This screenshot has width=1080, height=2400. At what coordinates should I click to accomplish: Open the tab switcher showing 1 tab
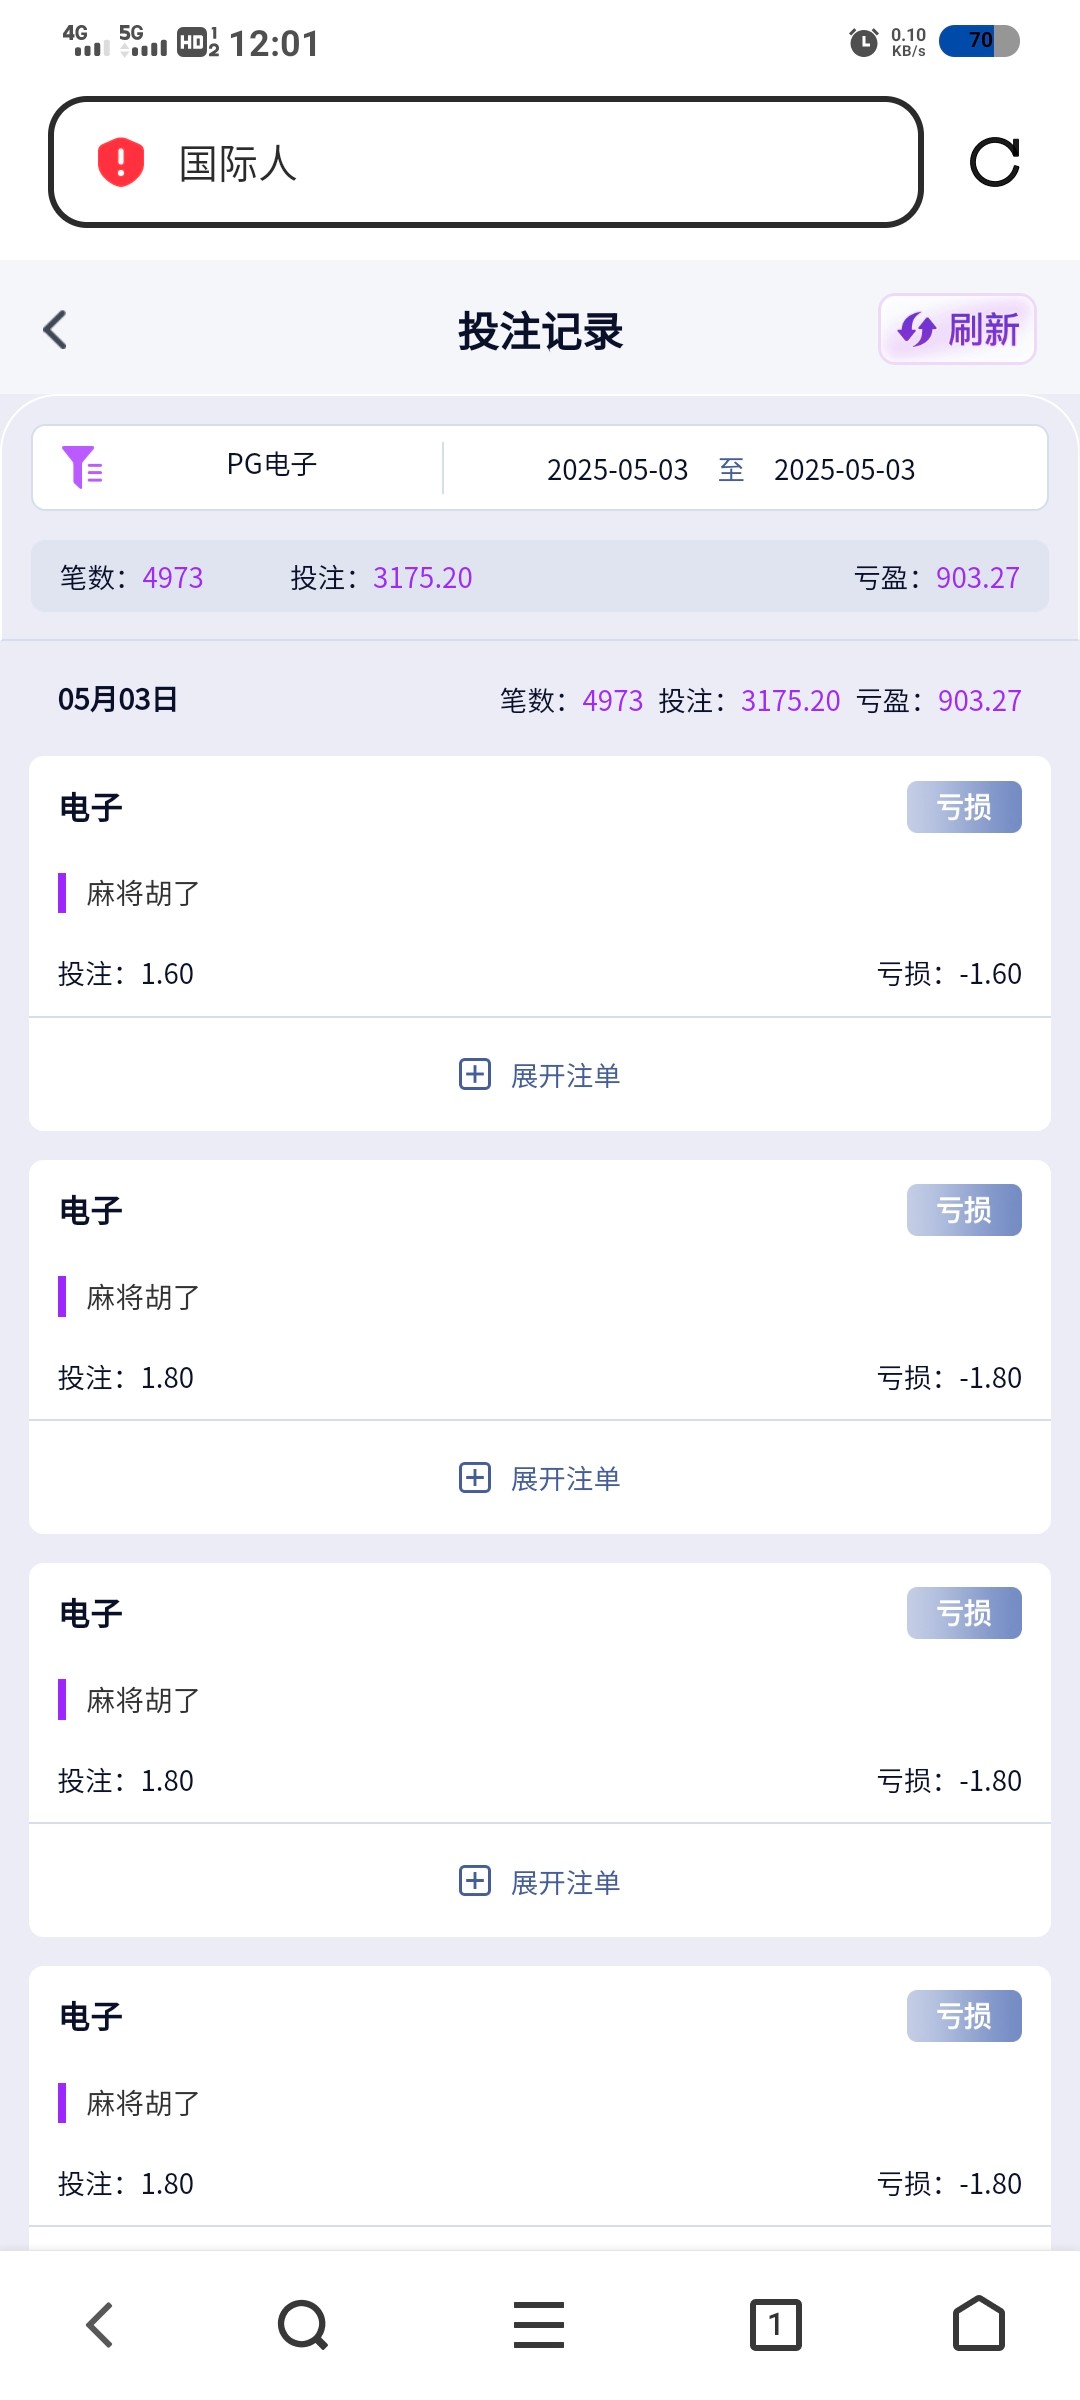(775, 2324)
